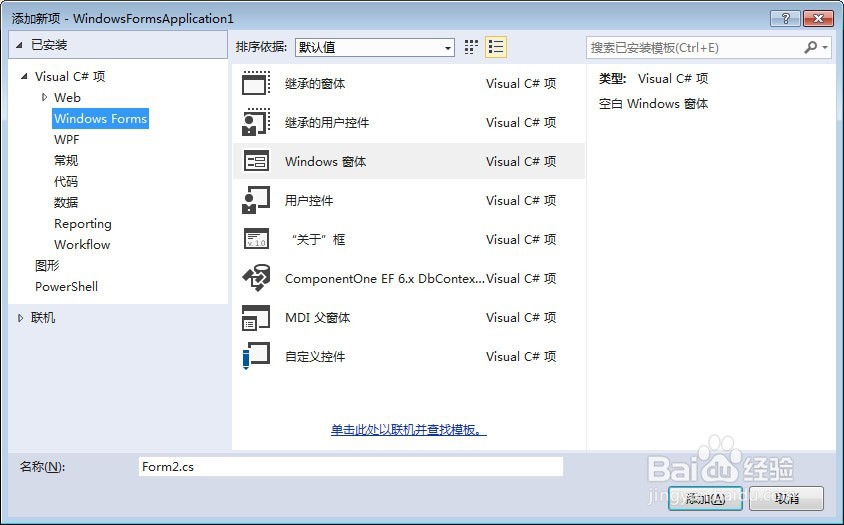Select the MDI 父窗体 item name
This screenshot has height=525, width=844.
click(318, 318)
